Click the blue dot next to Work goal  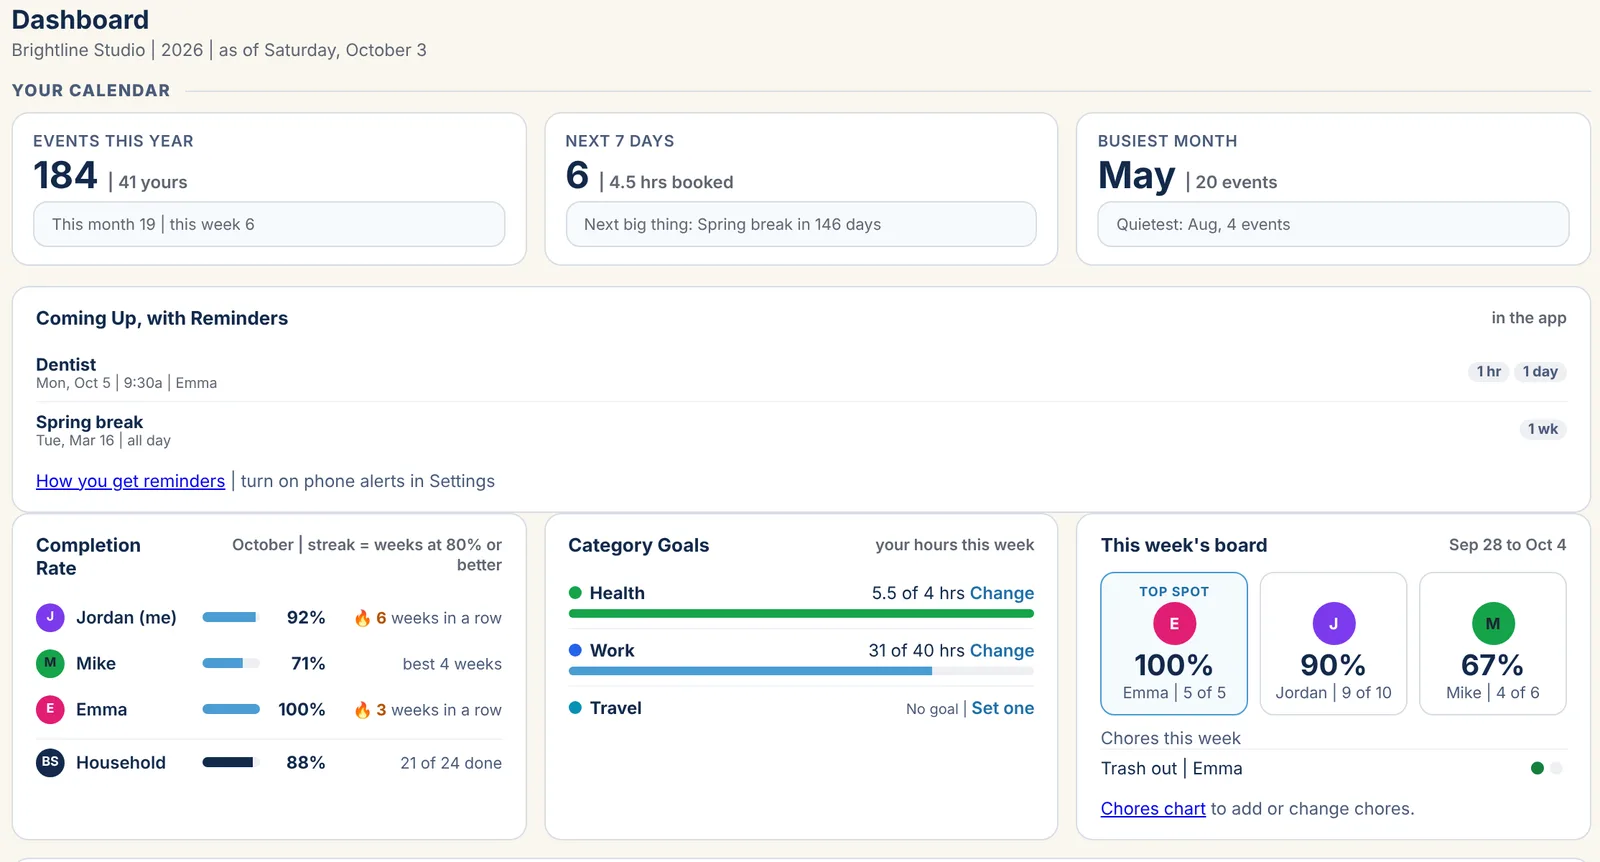click(x=575, y=650)
